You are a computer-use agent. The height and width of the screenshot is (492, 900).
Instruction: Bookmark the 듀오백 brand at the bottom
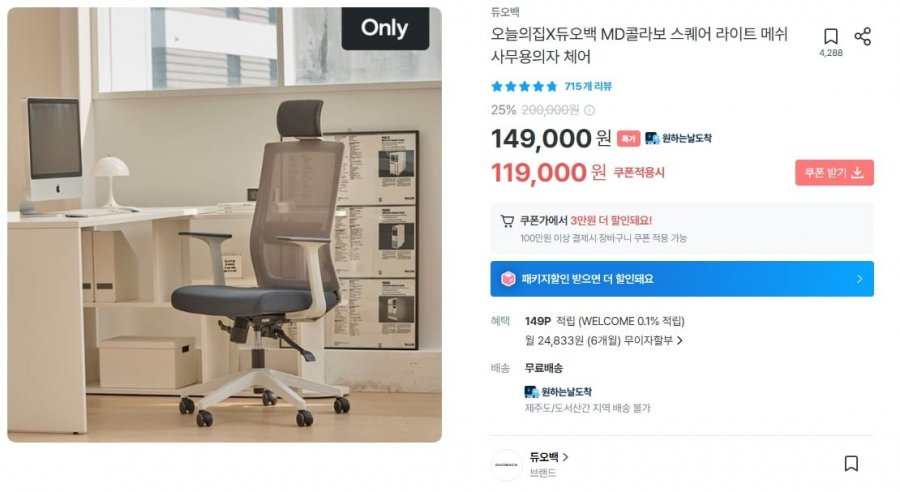(x=851, y=464)
